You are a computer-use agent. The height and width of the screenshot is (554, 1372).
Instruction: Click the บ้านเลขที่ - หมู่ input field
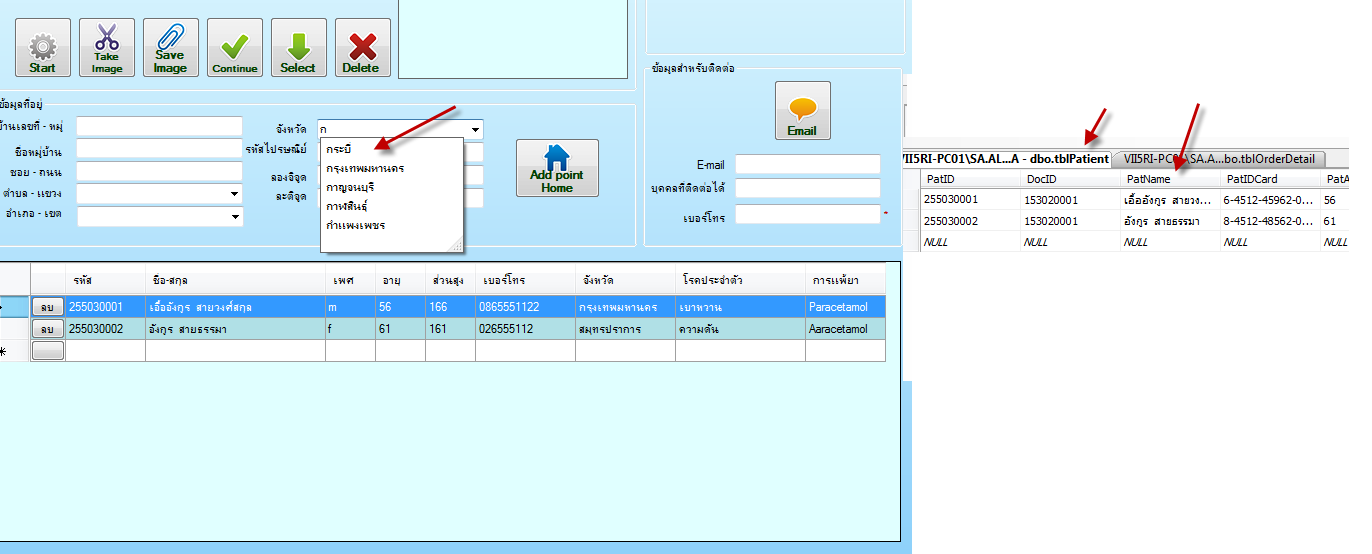tap(159, 126)
